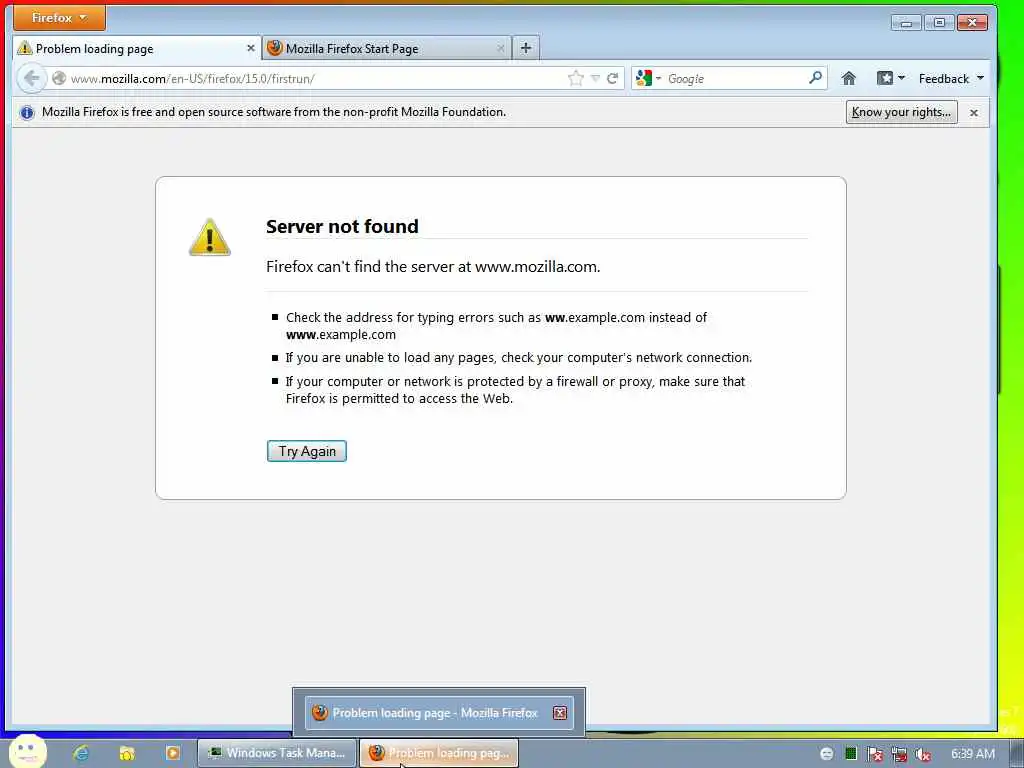Screen dimensions: 1024x768
Task: Switch to the Mozilla Firefox Start Page tab
Action: (x=387, y=48)
